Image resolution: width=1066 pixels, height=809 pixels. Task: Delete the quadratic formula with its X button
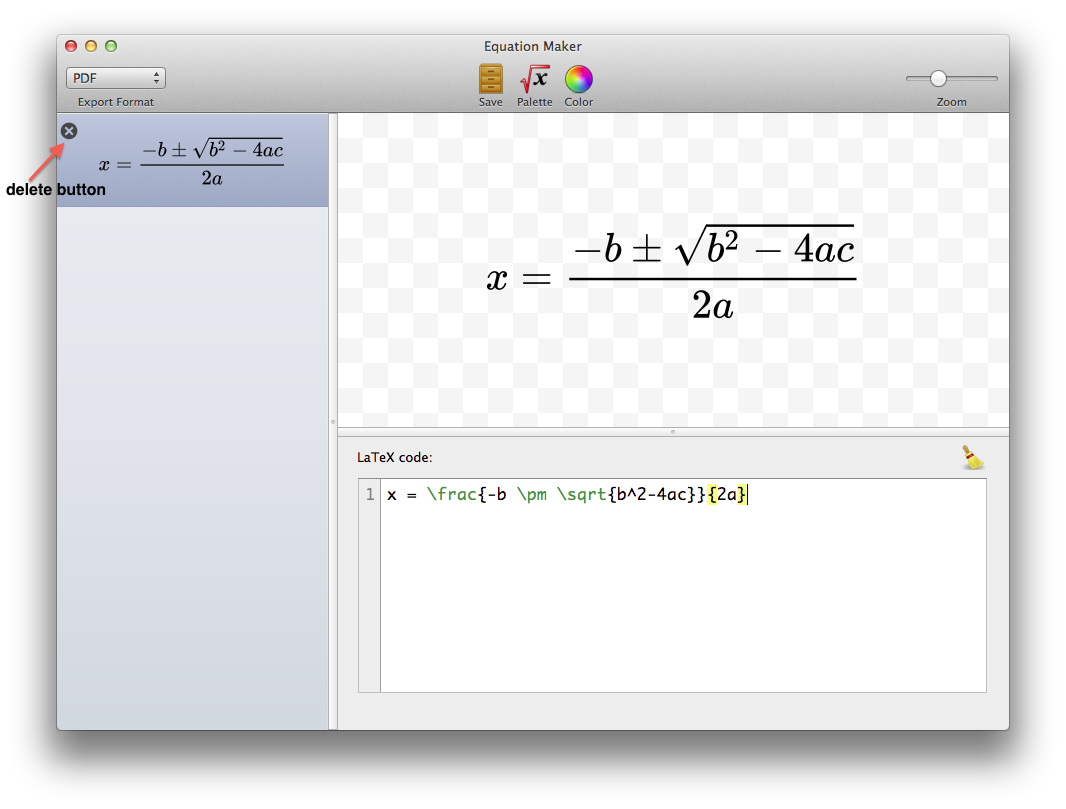(x=68, y=130)
